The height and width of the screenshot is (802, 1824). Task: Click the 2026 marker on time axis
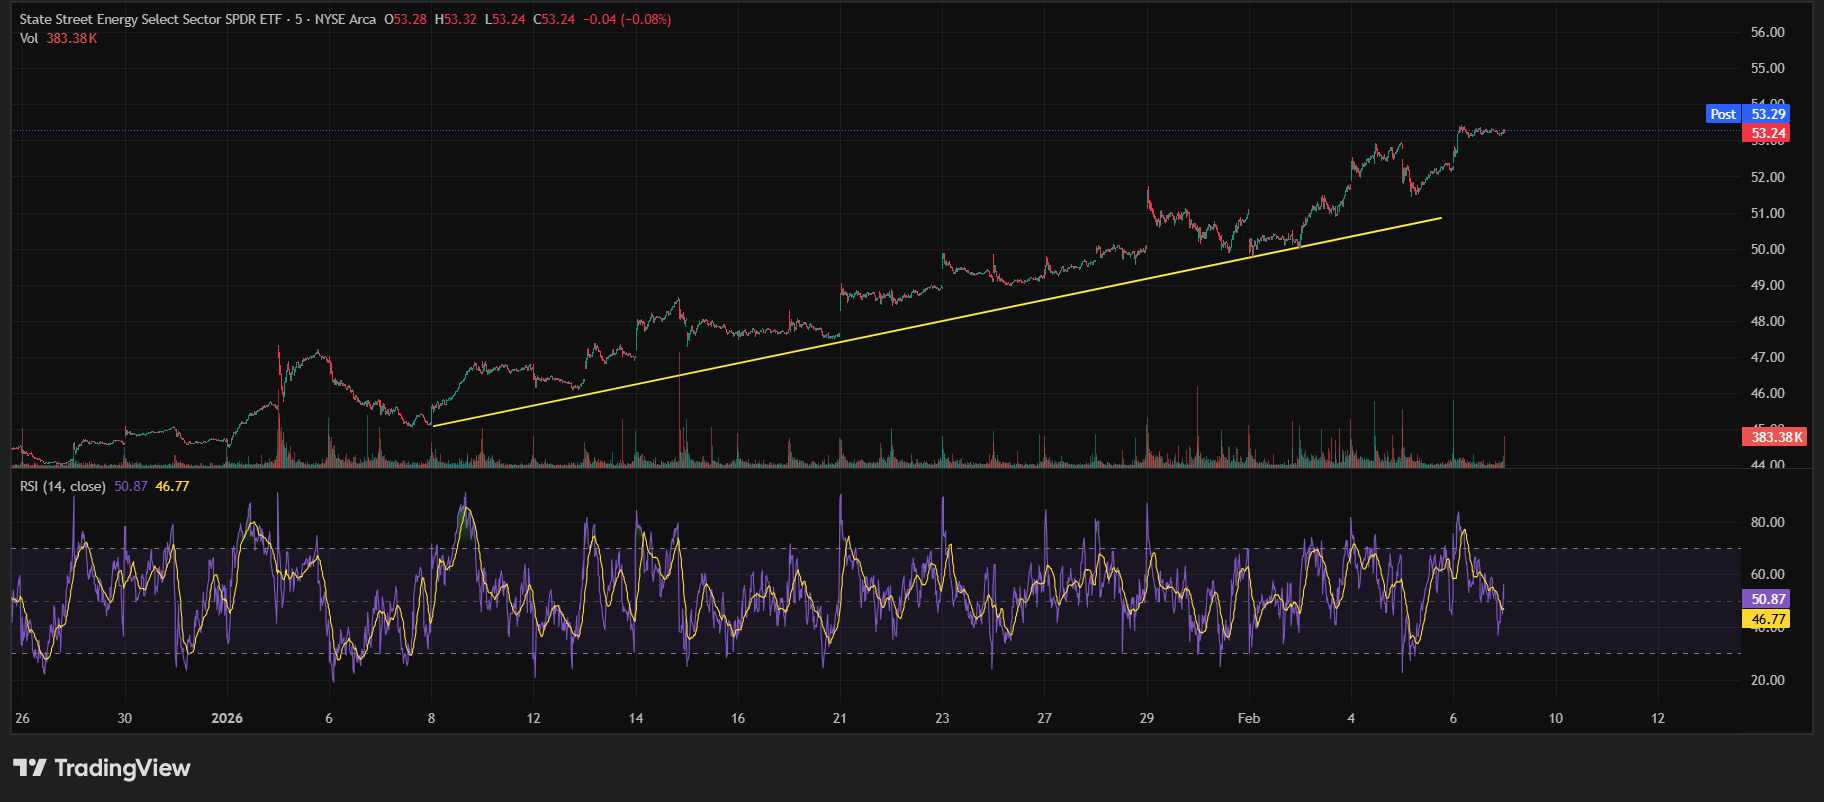[x=227, y=718]
